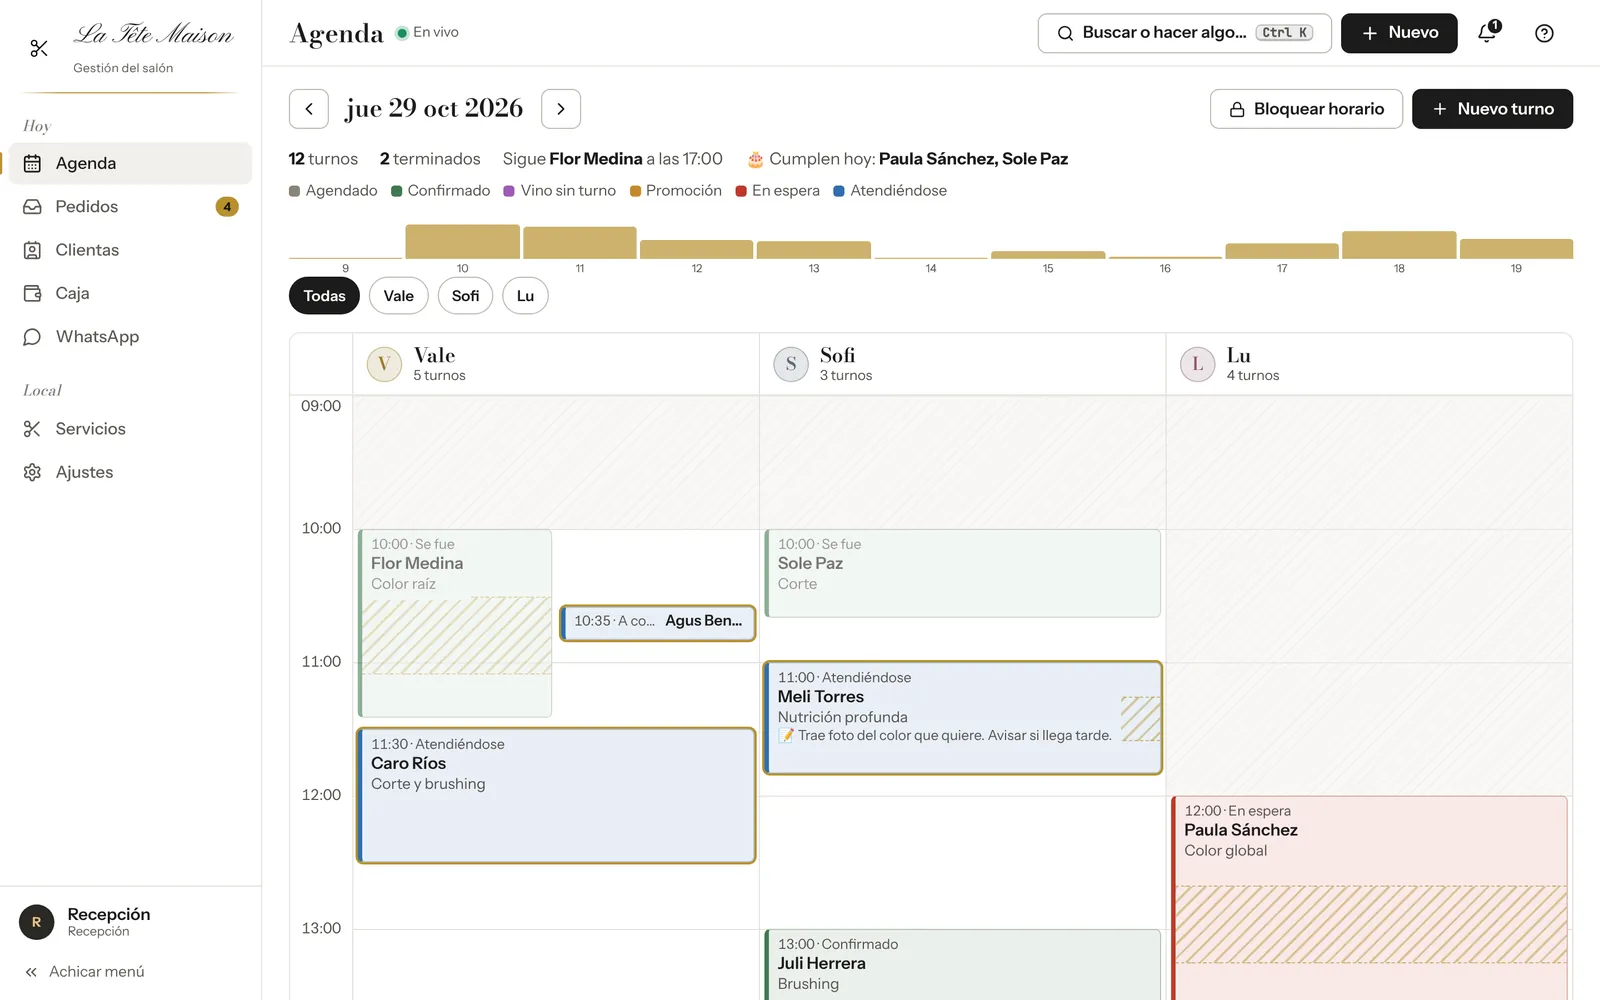Open Caja in the sidebar
Viewport: 1600px width, 1000px height.
(130, 293)
